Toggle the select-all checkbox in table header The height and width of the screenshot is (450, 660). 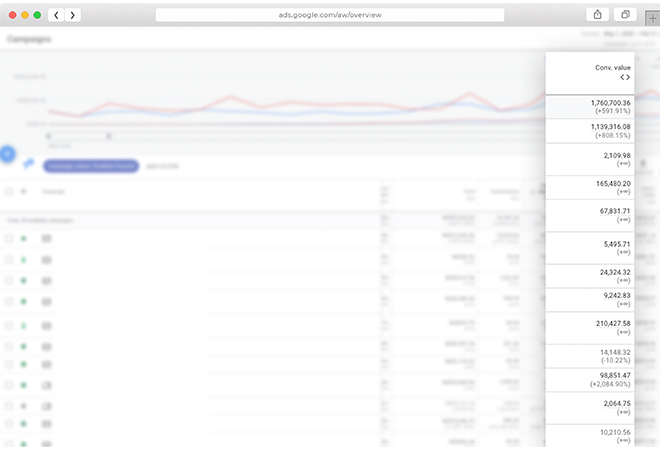[x=9, y=190]
